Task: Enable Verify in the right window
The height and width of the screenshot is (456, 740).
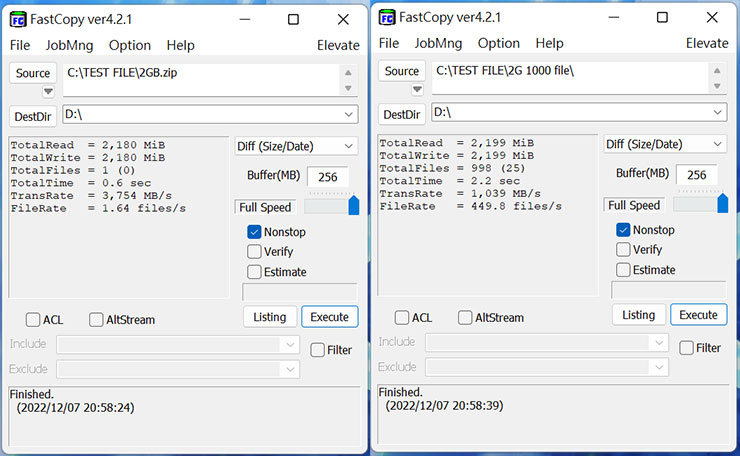Action: pyautogui.click(x=623, y=250)
